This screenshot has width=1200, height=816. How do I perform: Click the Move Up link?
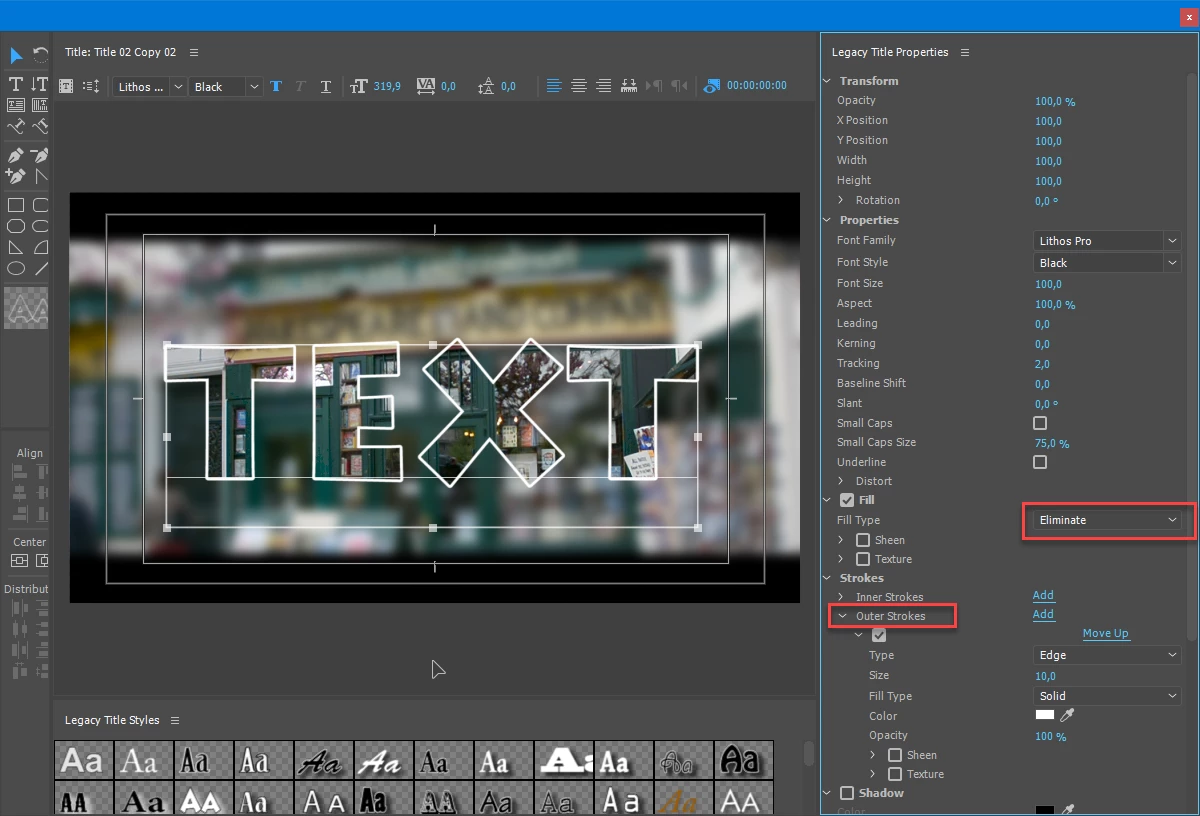pos(1105,633)
